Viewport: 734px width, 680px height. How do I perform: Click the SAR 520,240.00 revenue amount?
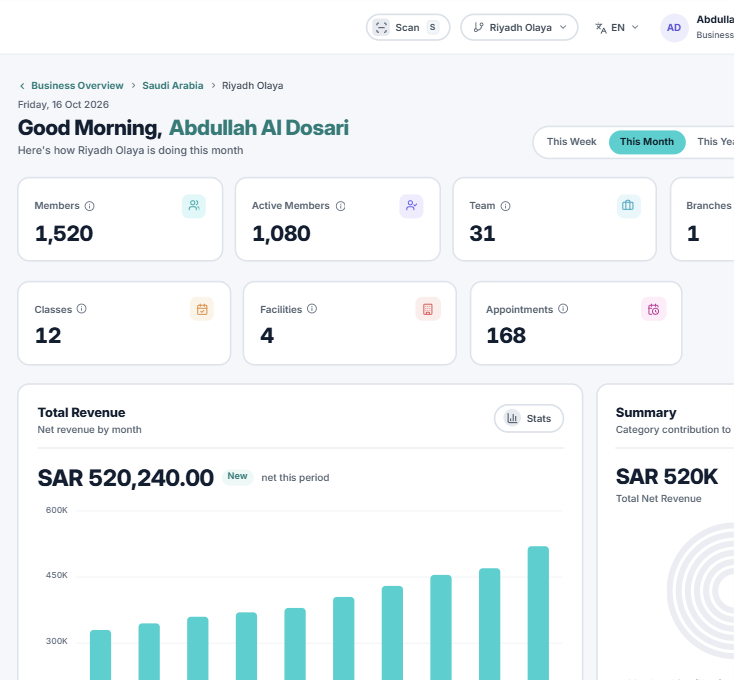pos(125,478)
